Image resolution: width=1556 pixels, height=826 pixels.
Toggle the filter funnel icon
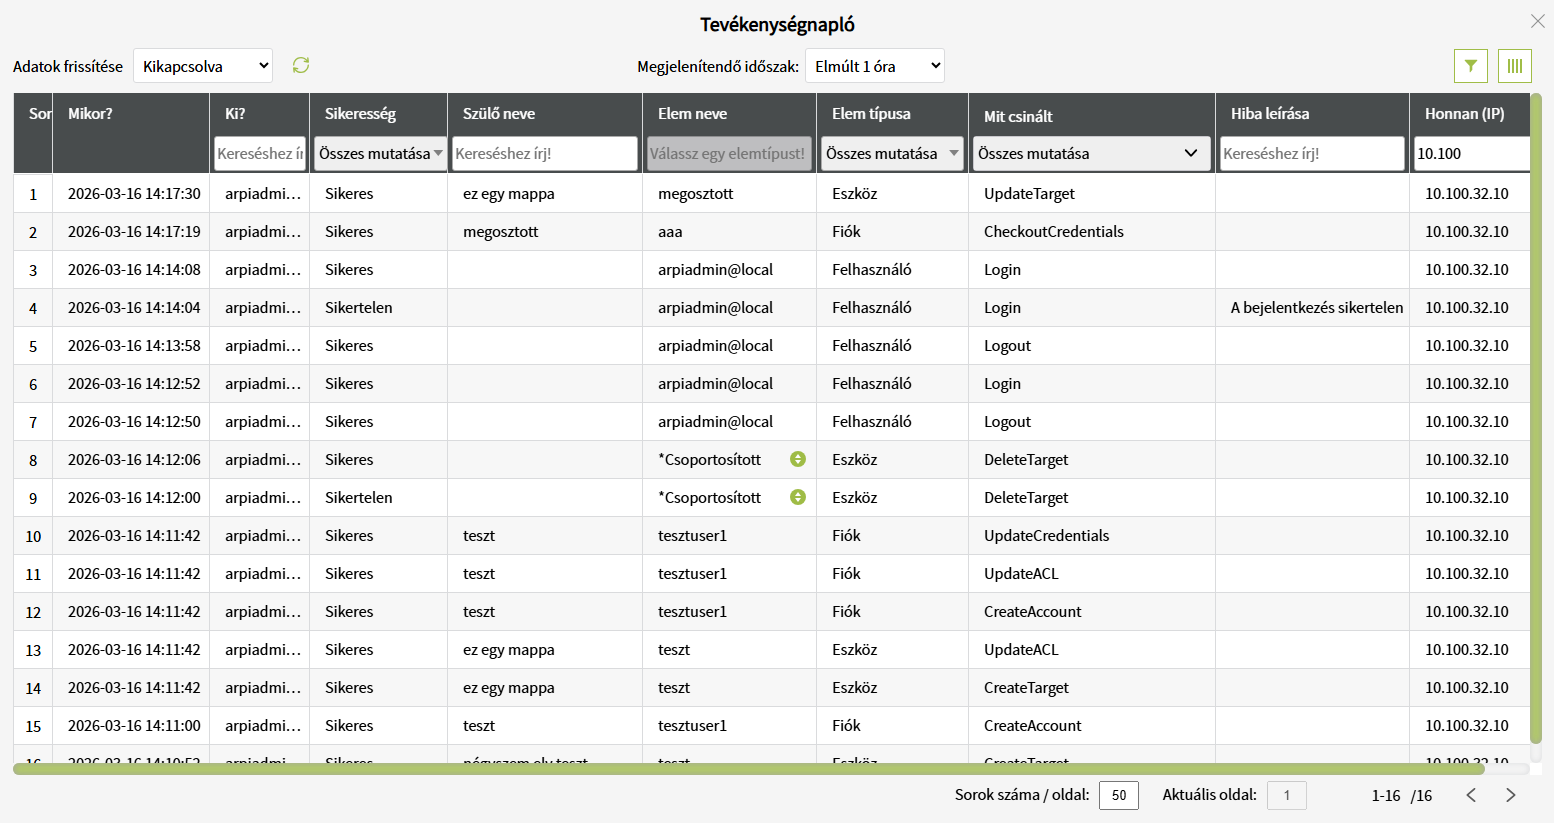click(1470, 66)
